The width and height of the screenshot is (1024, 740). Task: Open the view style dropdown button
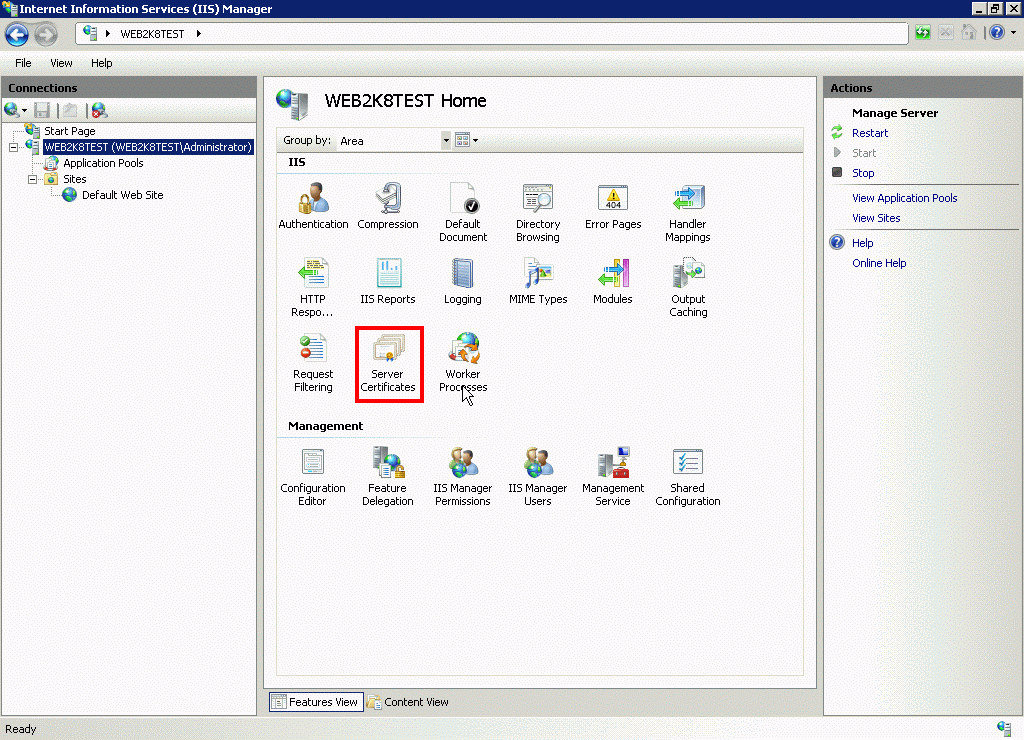point(466,141)
